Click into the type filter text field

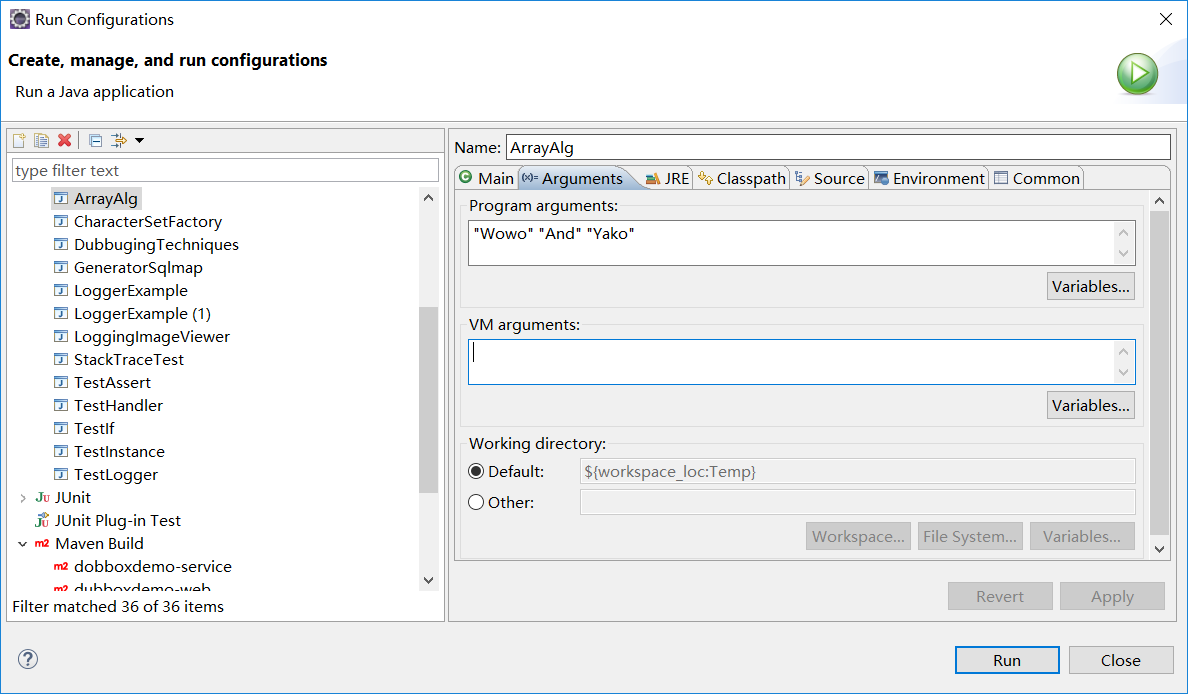click(x=225, y=171)
